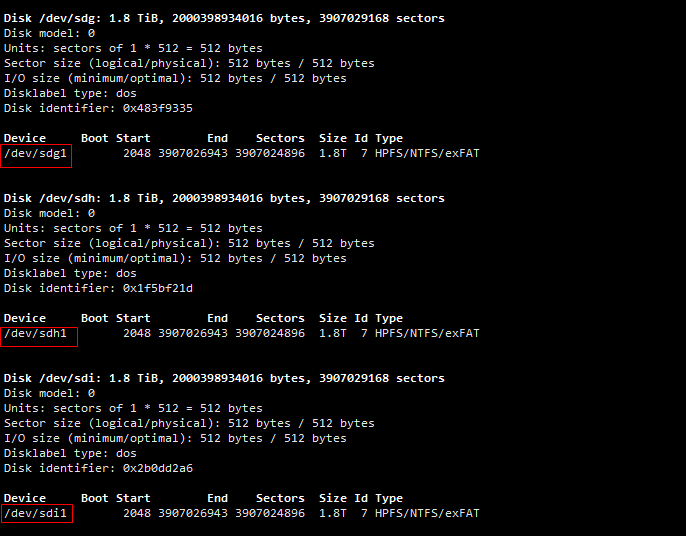Click the Disklabel type: dos line under sdg

[70, 94]
